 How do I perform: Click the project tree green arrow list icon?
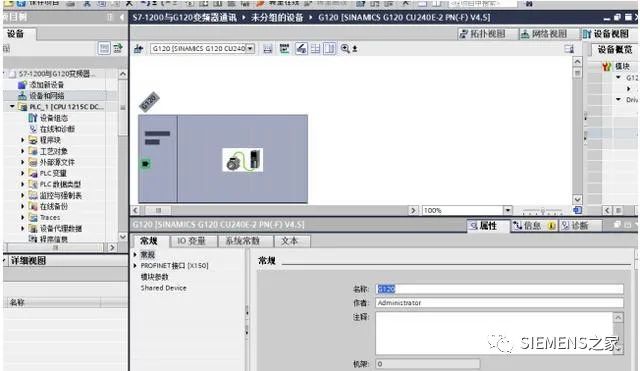[118, 49]
